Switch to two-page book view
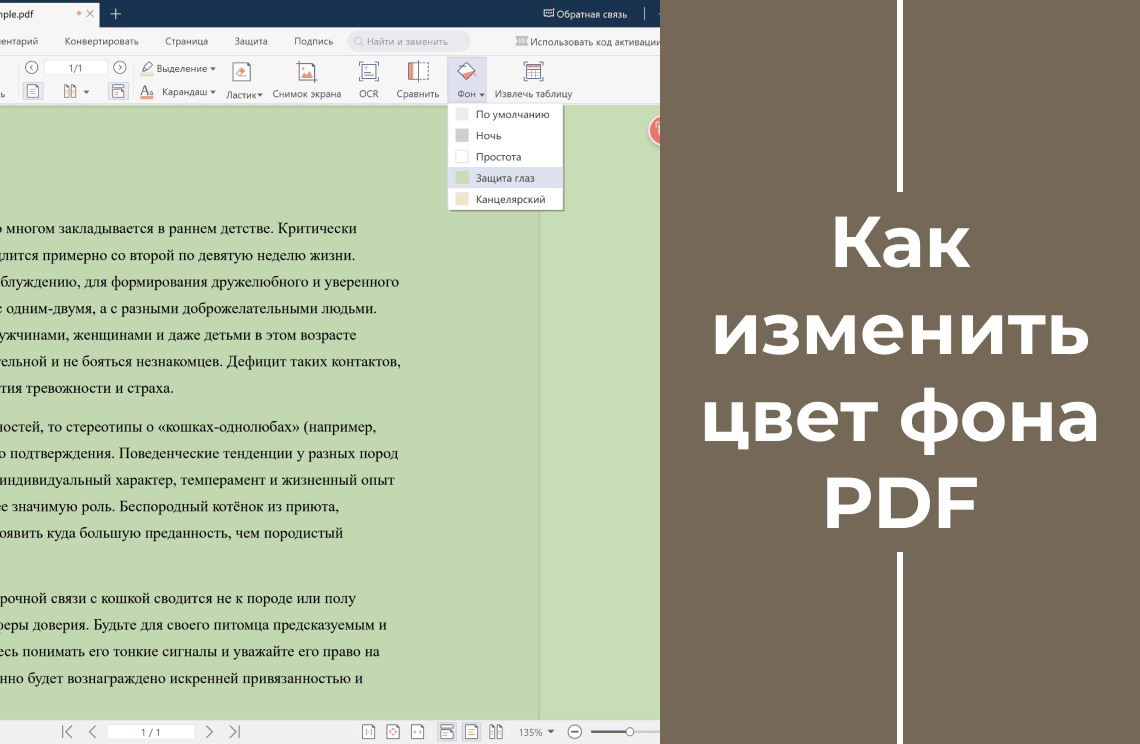Screen dimensions: 1140x744 click(x=496, y=731)
